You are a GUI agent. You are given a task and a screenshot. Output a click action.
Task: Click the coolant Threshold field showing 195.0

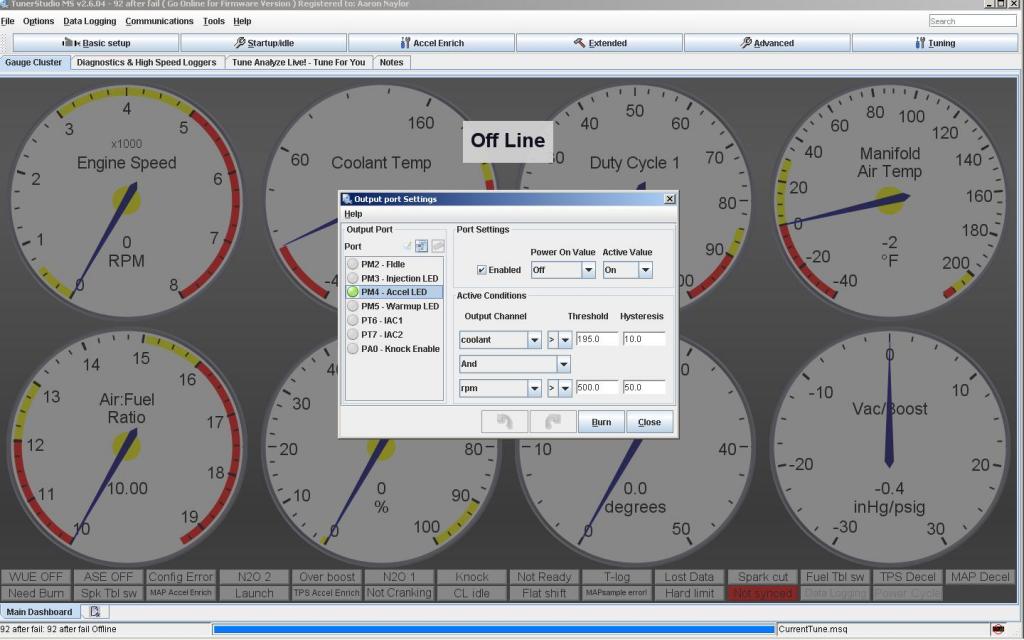(597, 339)
